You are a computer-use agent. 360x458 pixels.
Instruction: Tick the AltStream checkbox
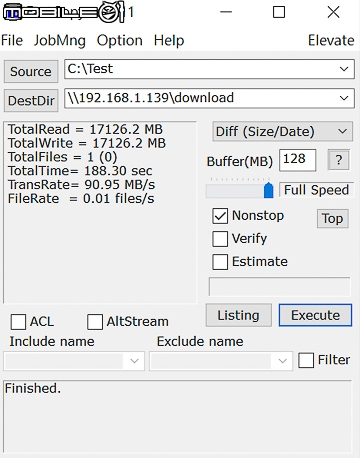tap(95, 322)
